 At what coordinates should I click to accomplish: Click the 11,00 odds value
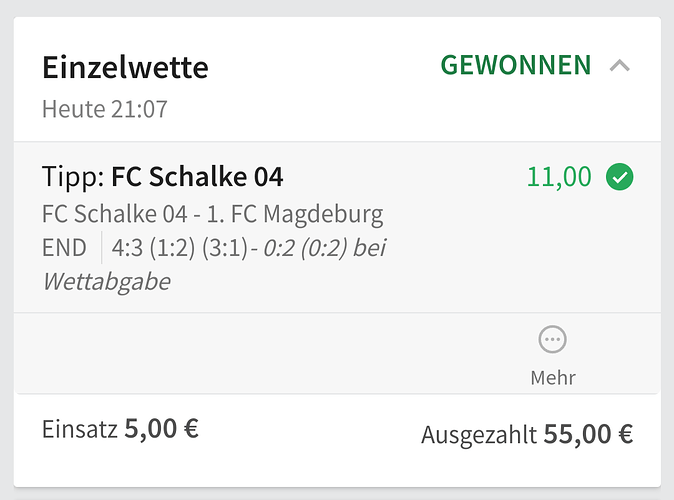click(559, 177)
